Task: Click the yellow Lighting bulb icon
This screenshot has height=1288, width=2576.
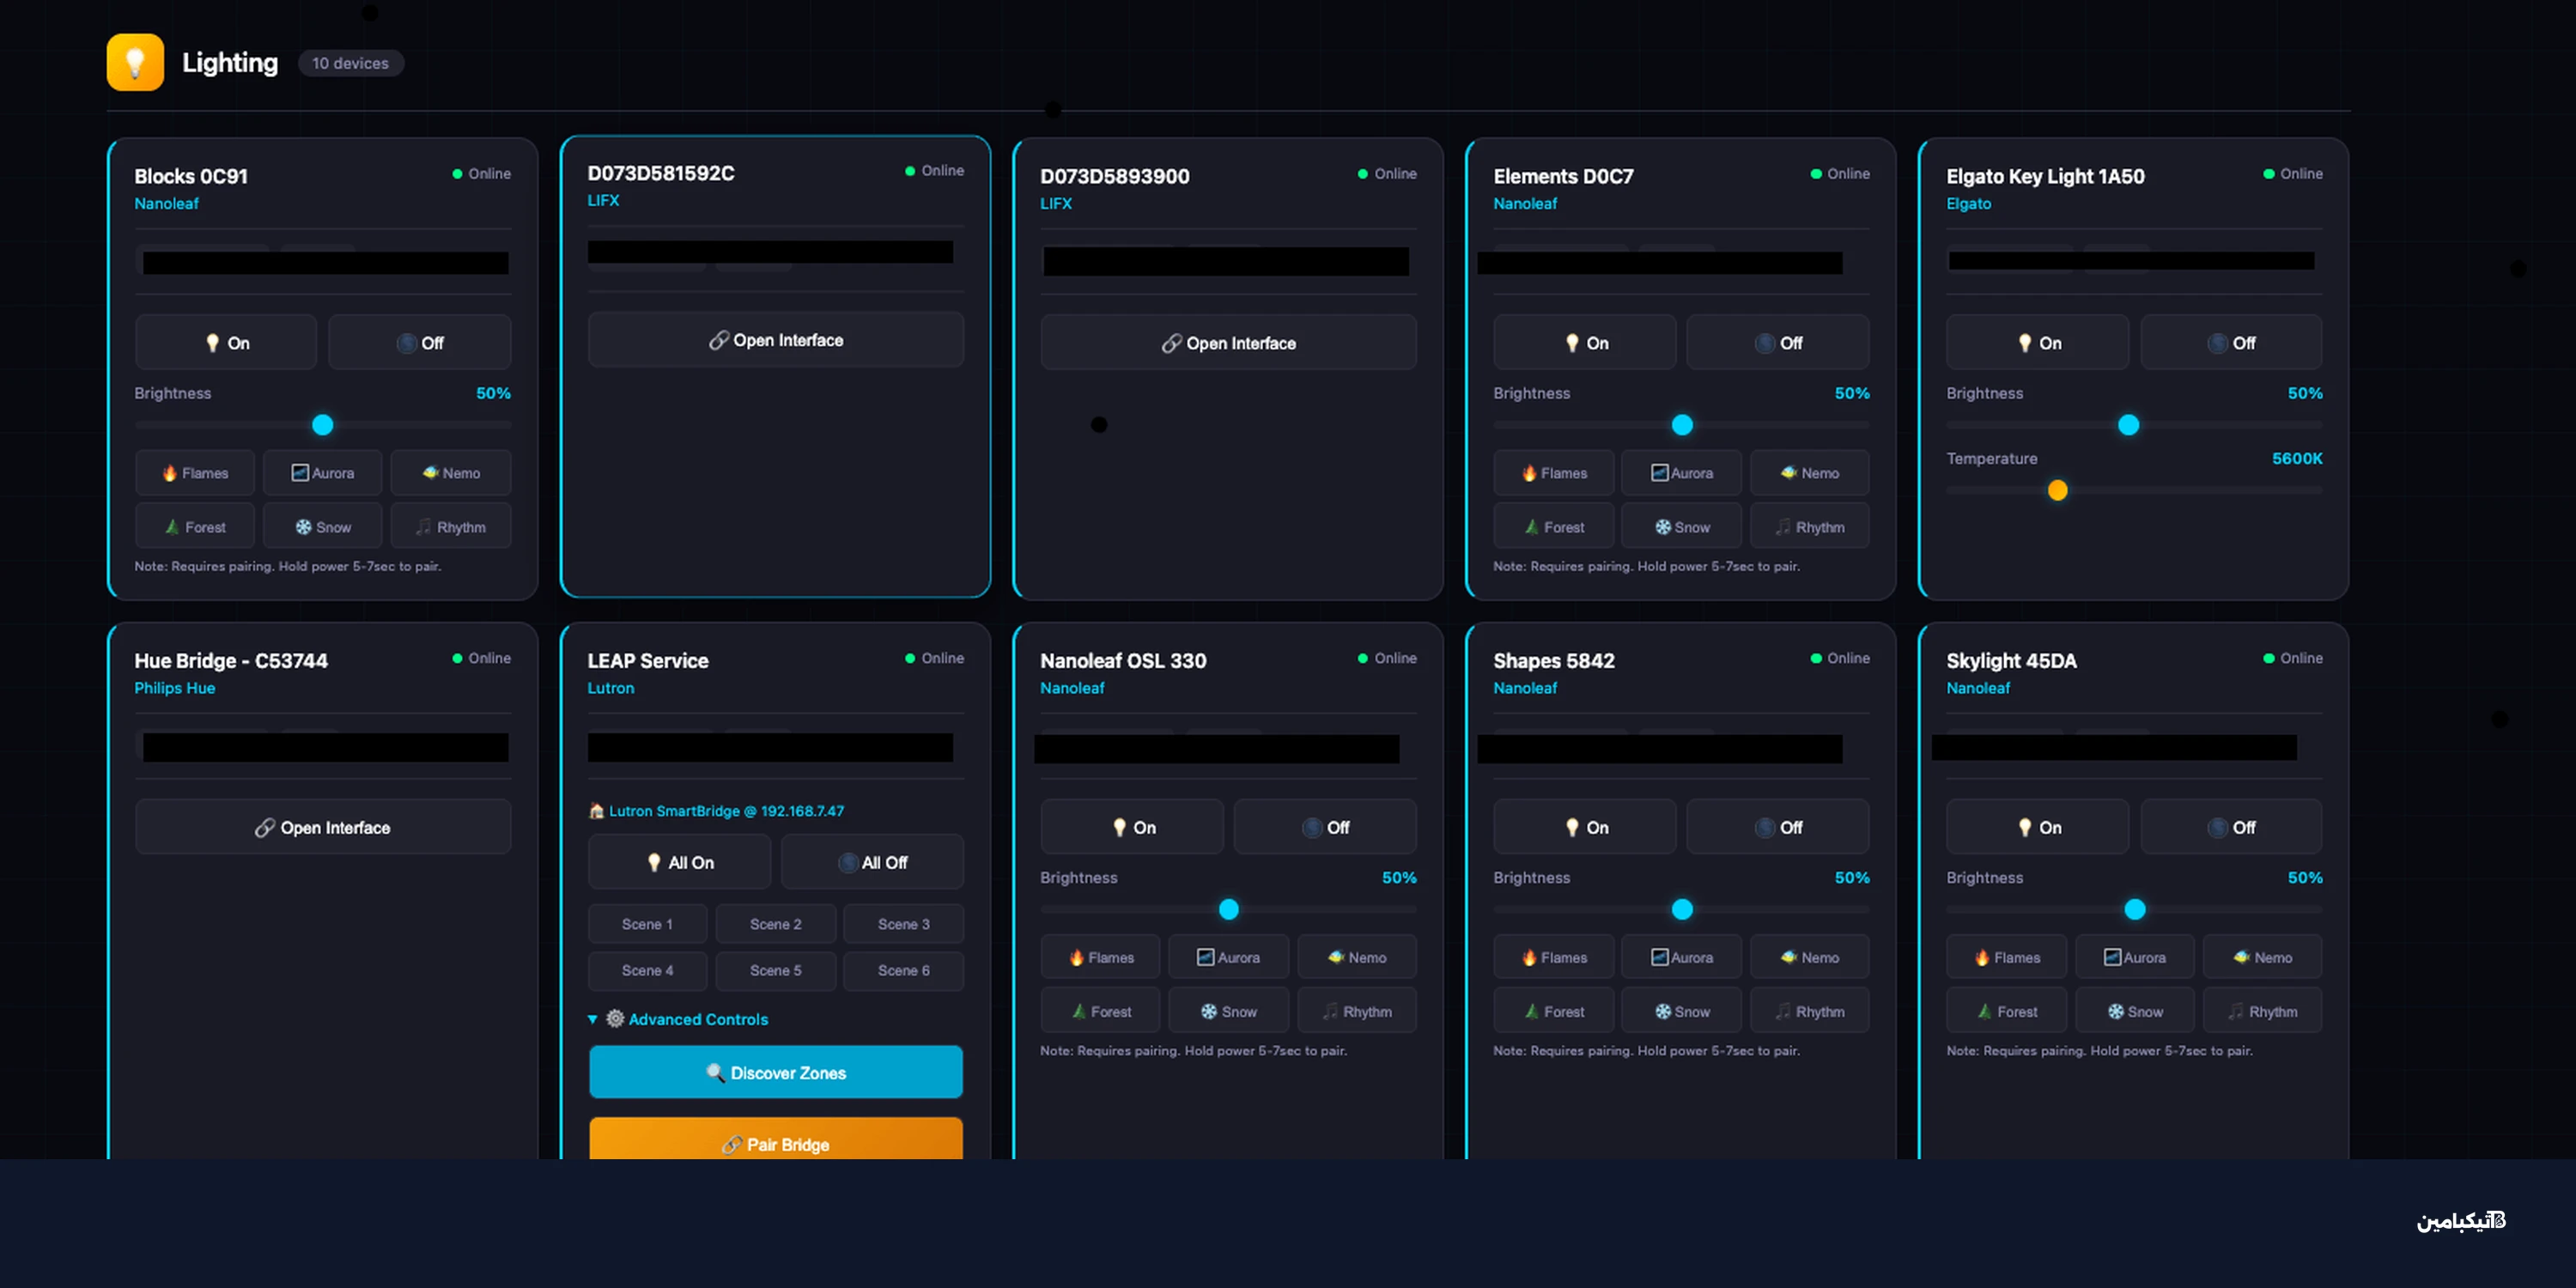Action: 135,62
